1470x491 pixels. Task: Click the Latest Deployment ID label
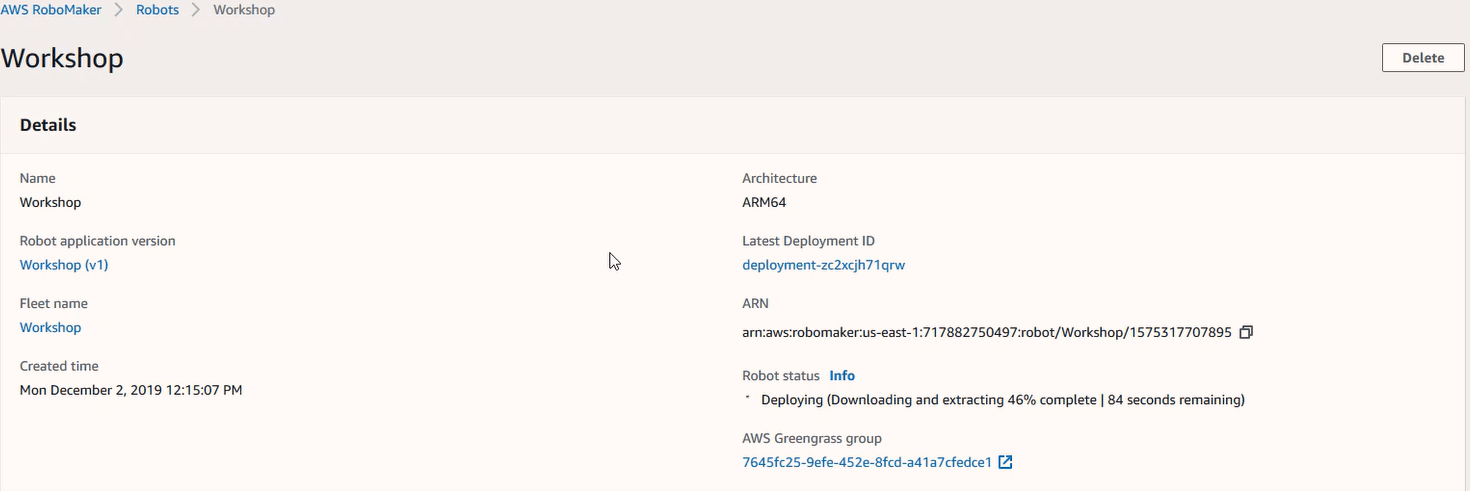pyautogui.click(x=809, y=241)
